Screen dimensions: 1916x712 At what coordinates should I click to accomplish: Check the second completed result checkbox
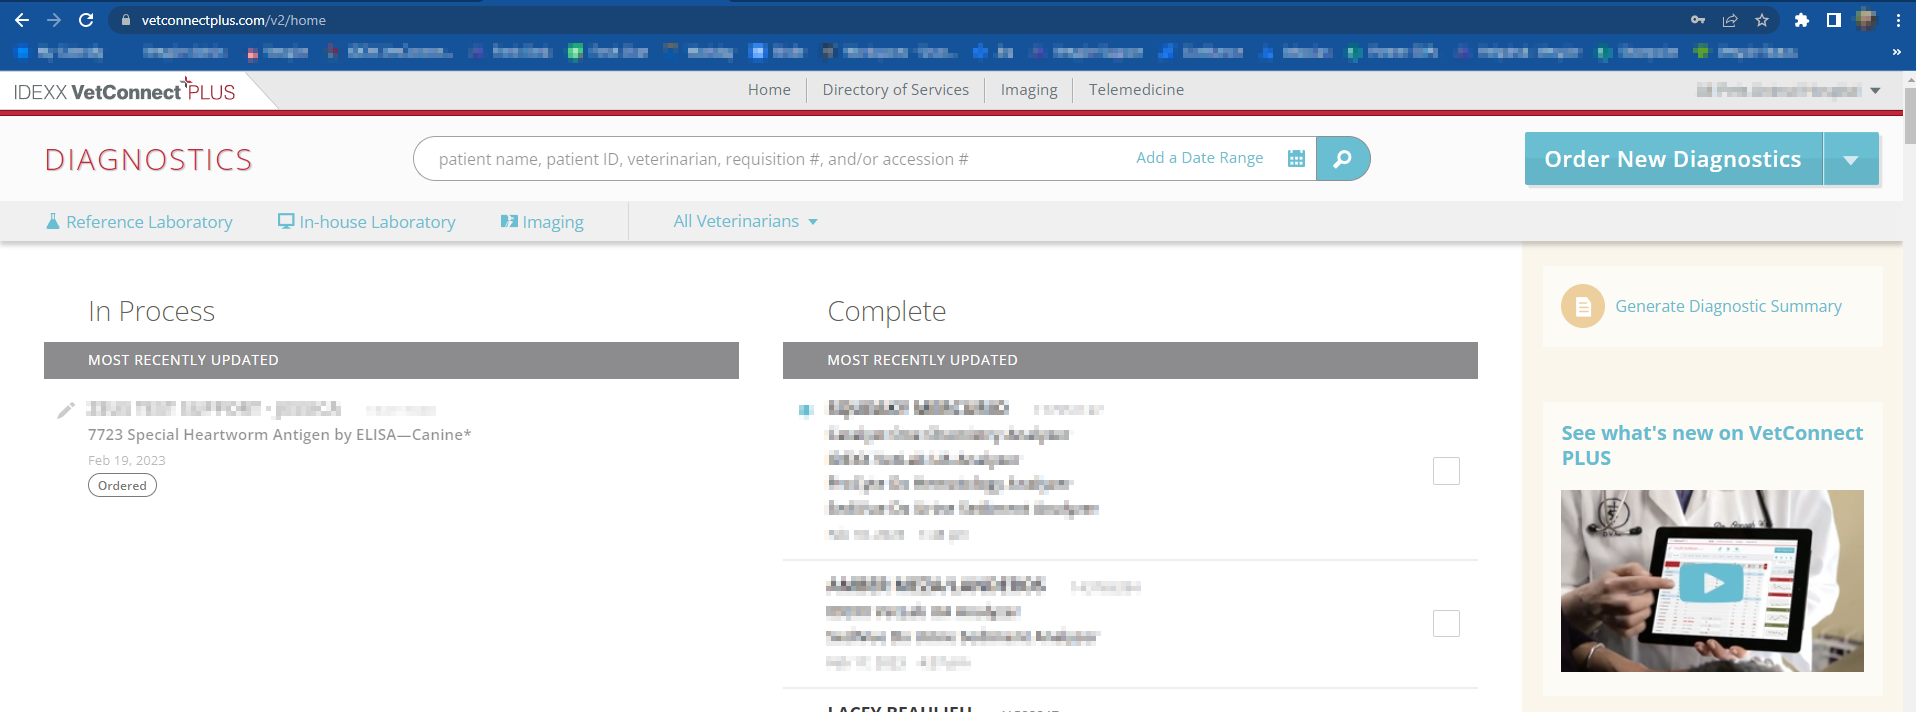tap(1446, 624)
